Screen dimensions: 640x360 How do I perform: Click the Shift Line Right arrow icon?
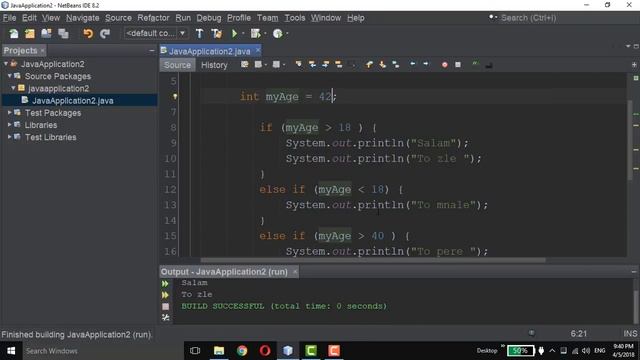[x=426, y=64]
